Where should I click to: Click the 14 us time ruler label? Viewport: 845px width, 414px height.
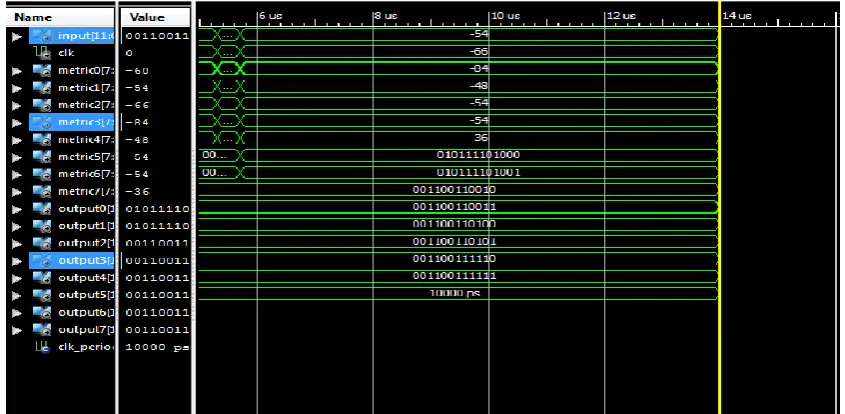point(737,16)
